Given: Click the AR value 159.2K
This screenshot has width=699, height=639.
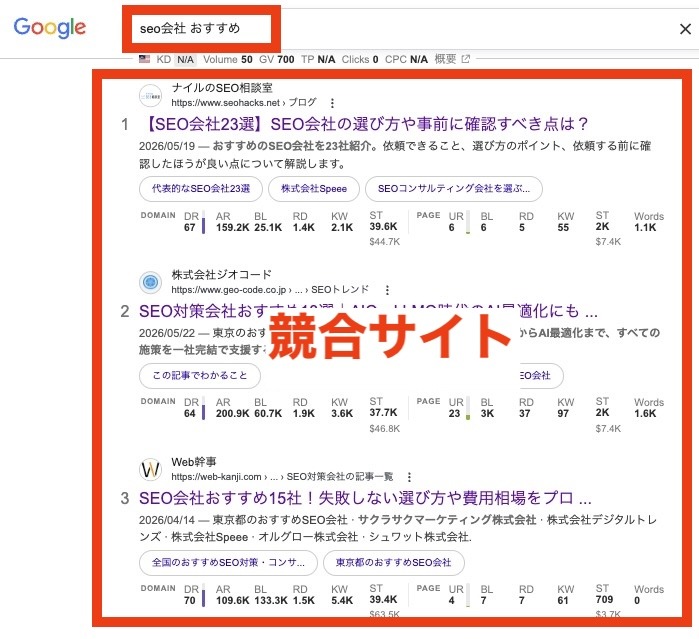Looking at the screenshot, I should [x=233, y=227].
